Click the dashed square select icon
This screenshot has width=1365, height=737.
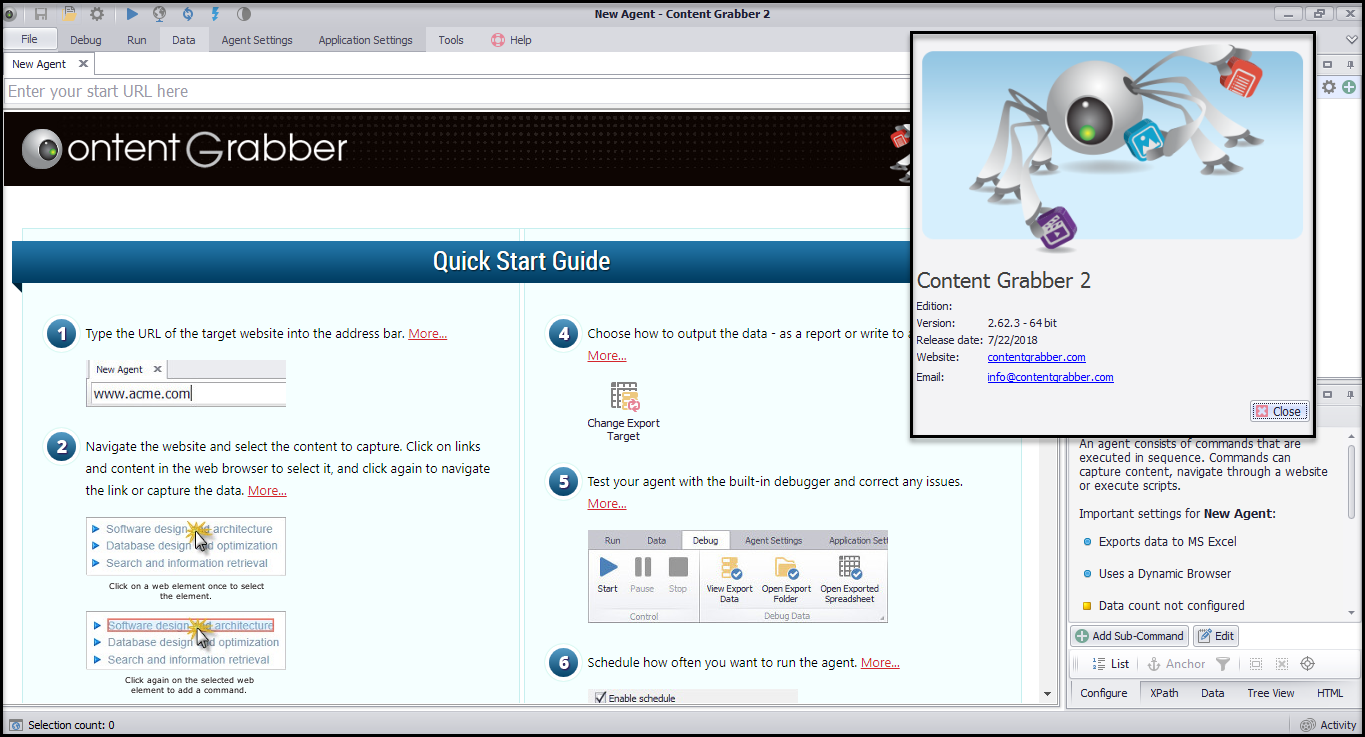(1255, 664)
